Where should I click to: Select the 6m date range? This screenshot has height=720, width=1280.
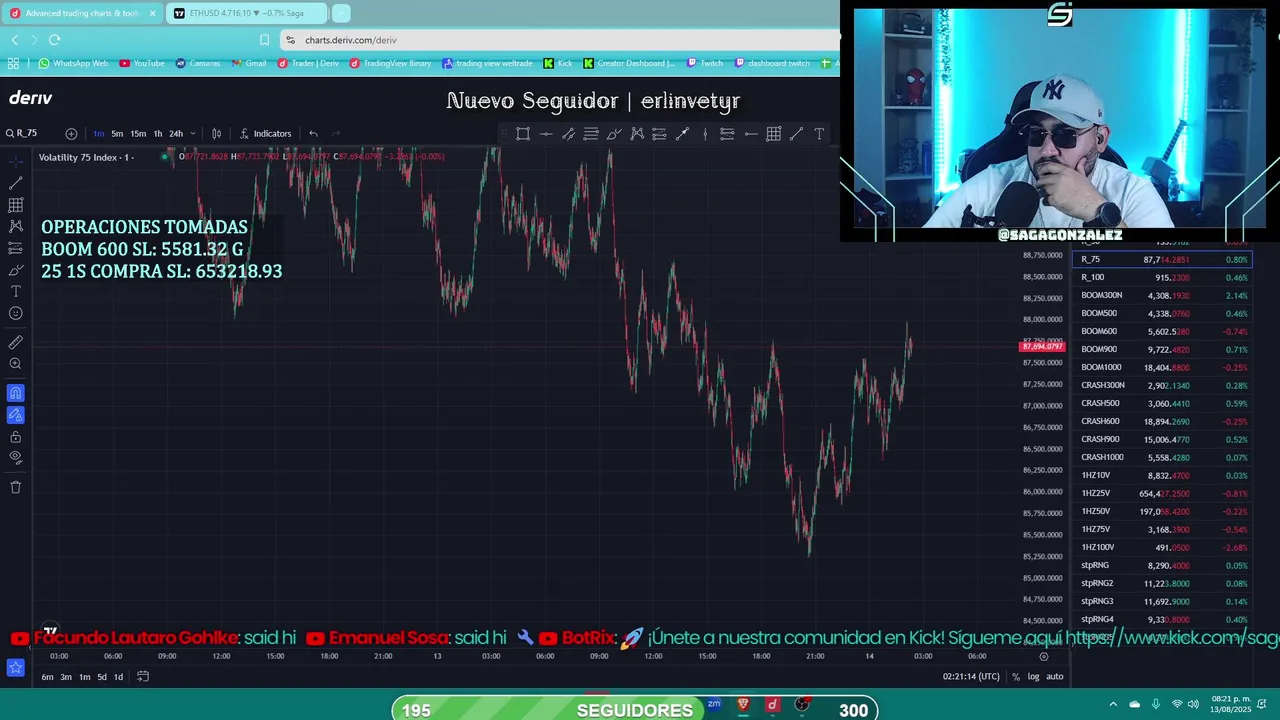47,677
